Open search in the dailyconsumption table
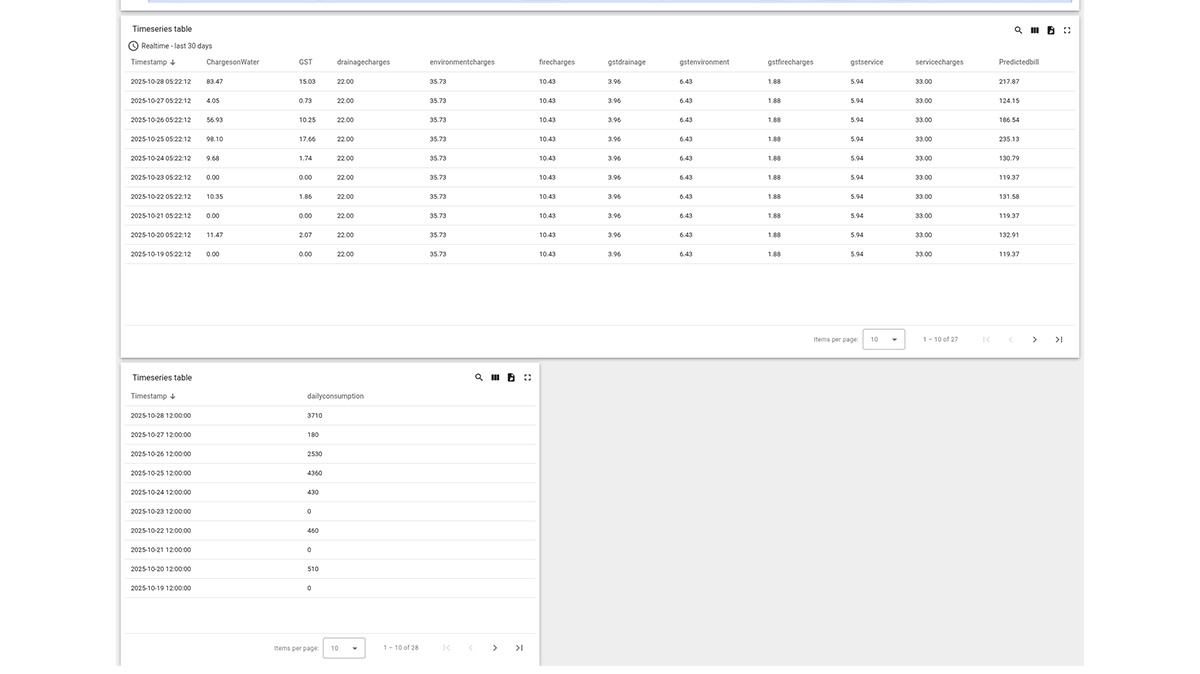 (x=476, y=376)
